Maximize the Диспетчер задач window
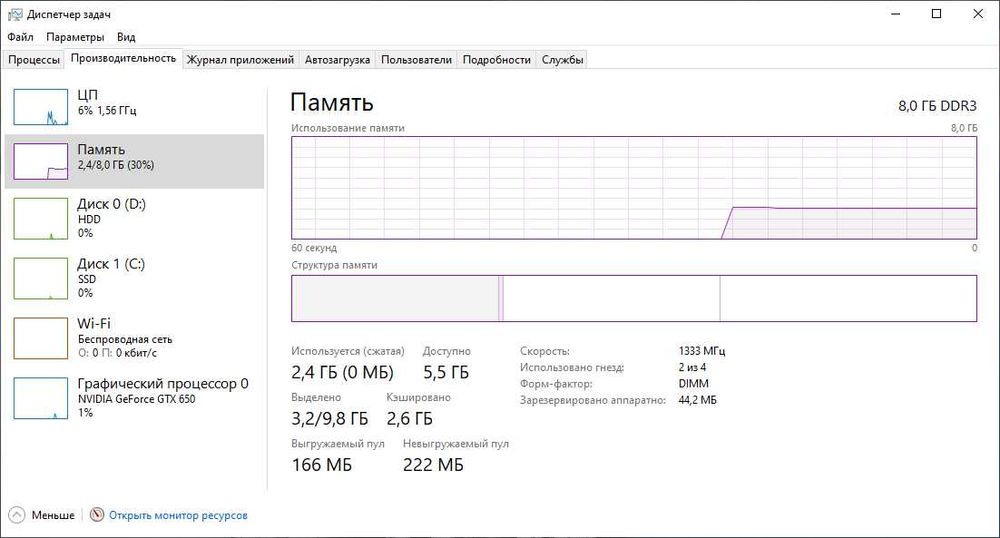The height and width of the screenshot is (538, 1000). pyautogui.click(x=936, y=14)
